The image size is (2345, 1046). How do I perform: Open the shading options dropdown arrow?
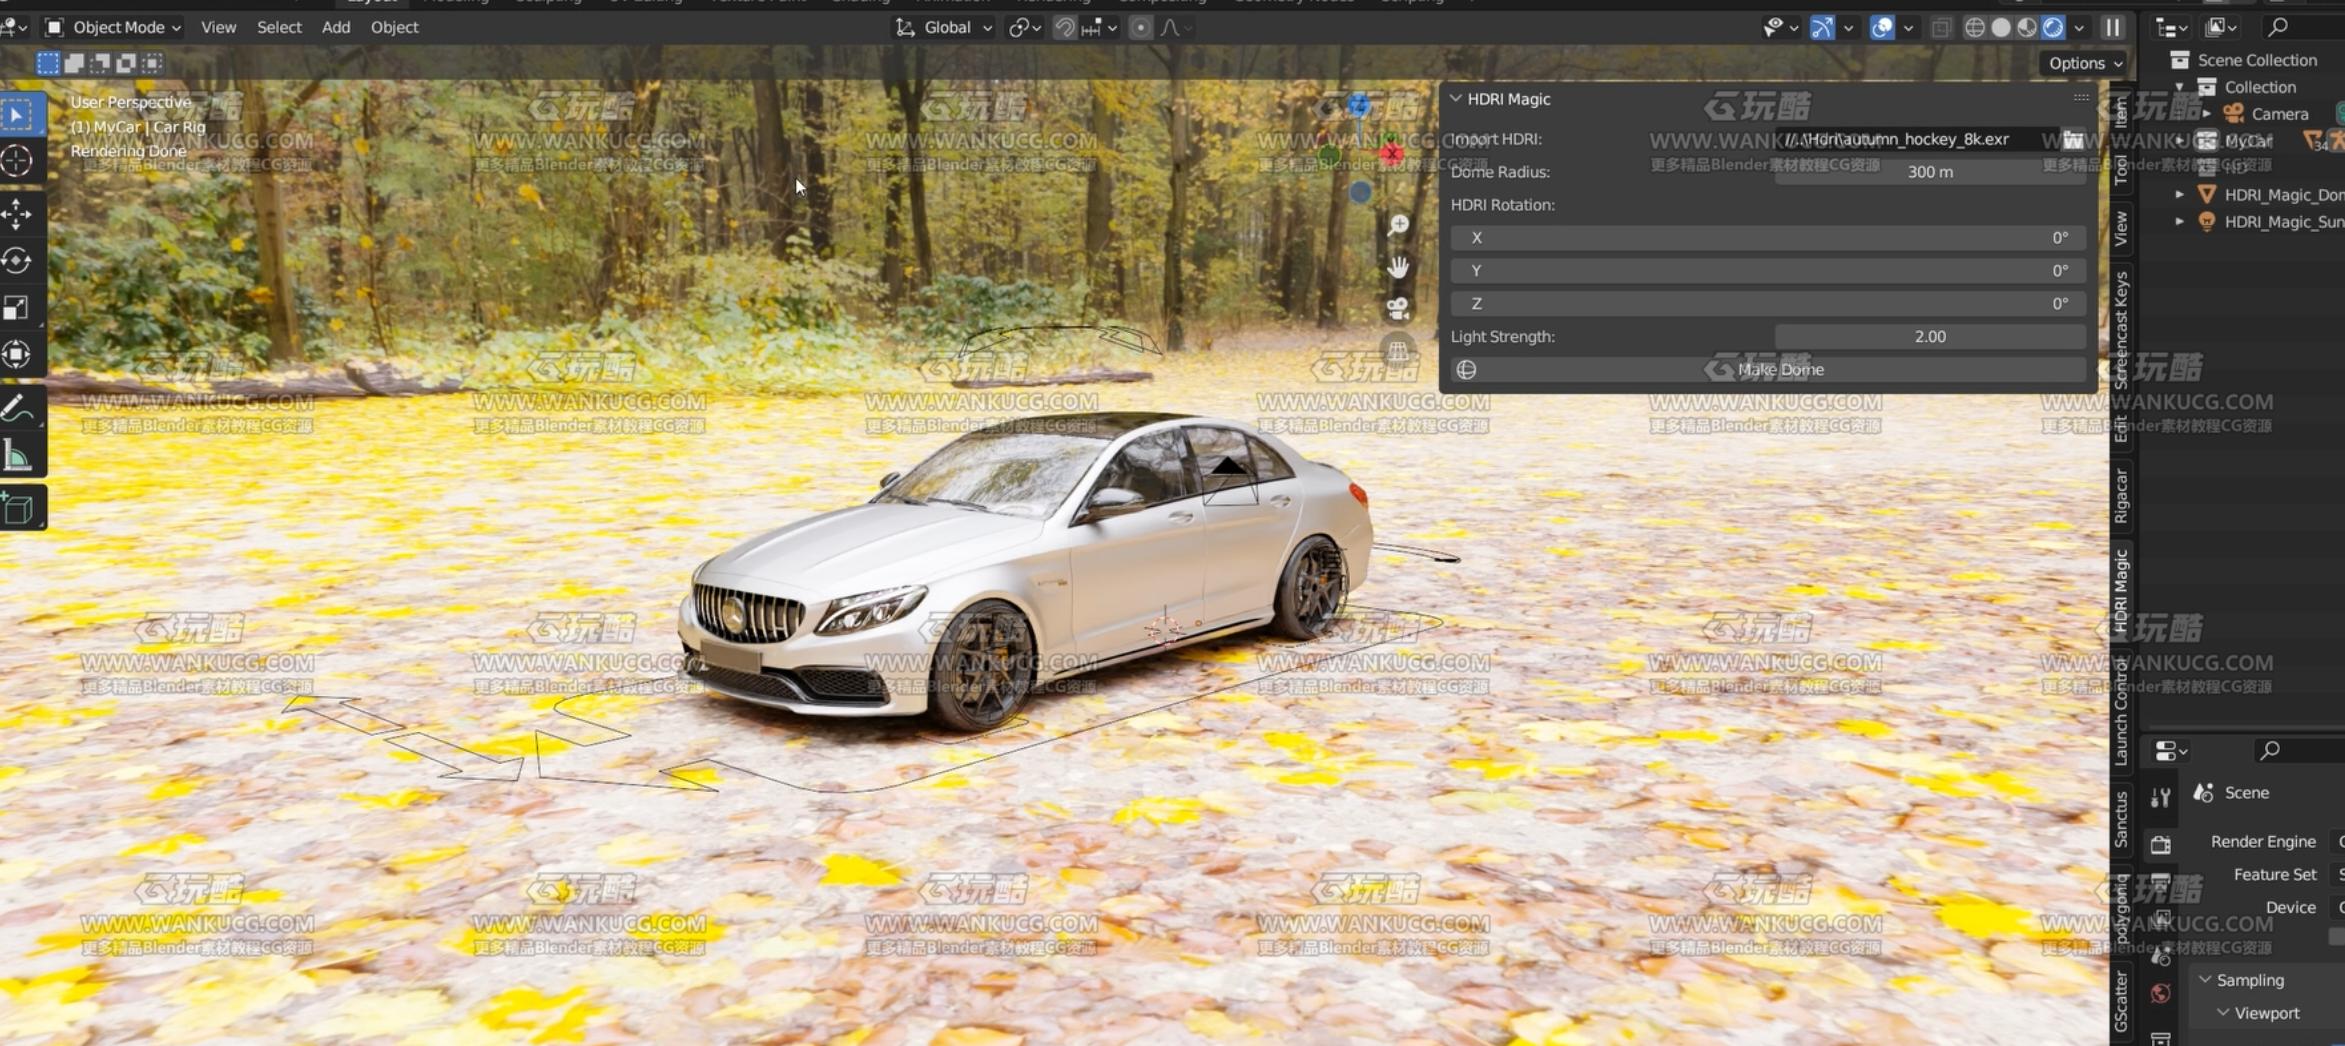coord(2079,28)
